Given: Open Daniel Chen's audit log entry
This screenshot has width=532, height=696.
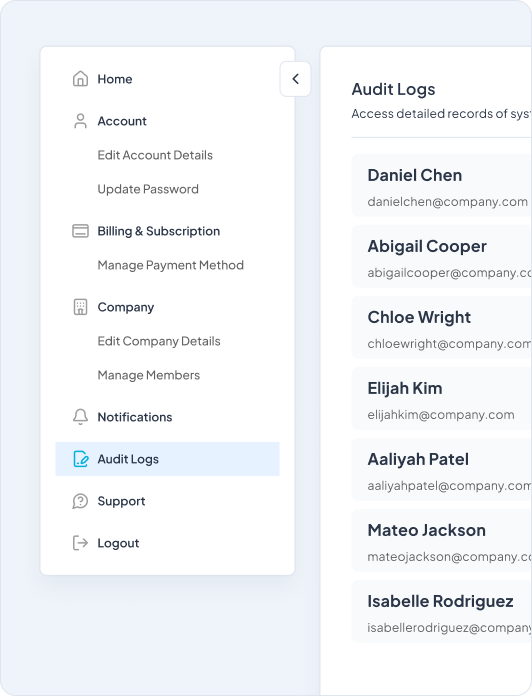Looking at the screenshot, I should point(442,186).
